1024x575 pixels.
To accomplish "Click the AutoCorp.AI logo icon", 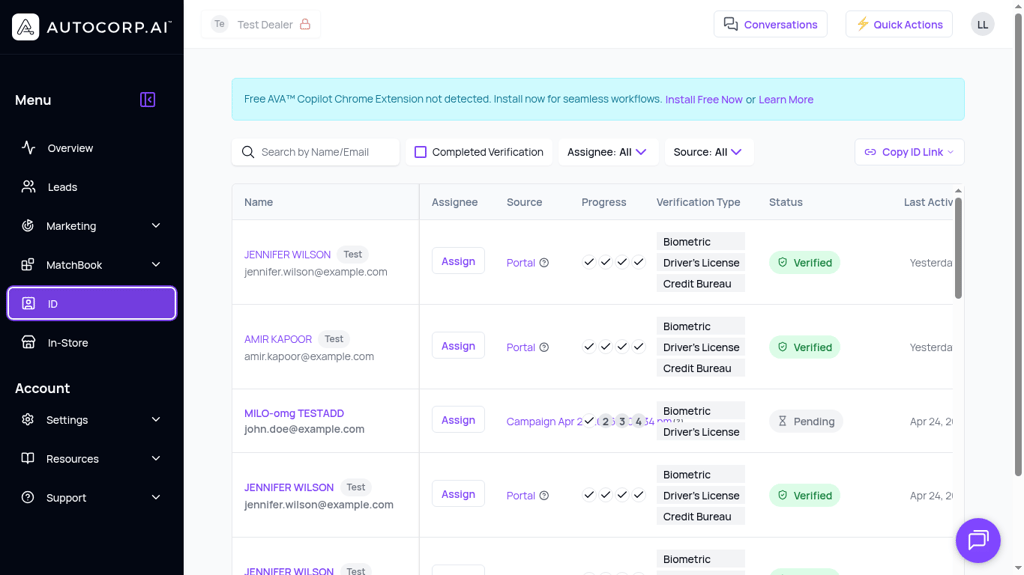I will point(25,27).
